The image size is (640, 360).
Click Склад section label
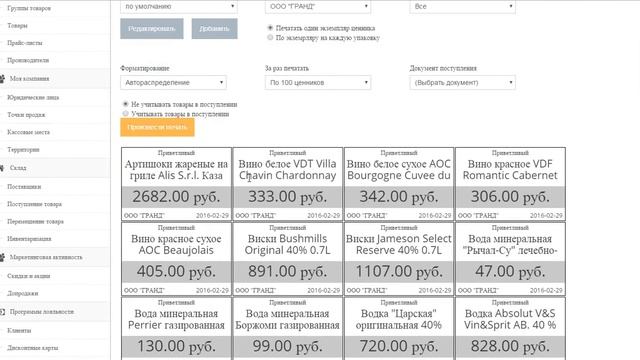point(18,168)
